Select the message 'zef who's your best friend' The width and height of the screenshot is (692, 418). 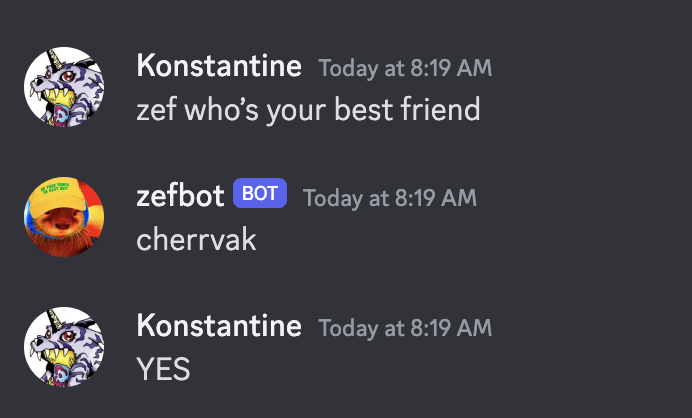pyautogui.click(x=308, y=109)
